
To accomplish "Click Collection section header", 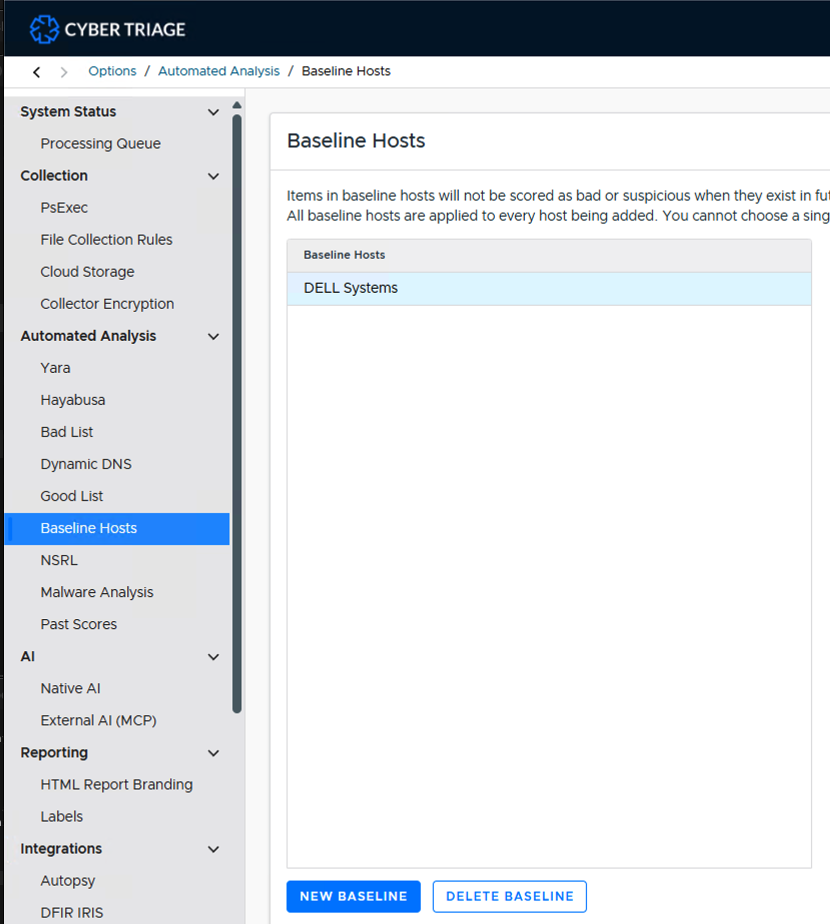I will 54,176.
